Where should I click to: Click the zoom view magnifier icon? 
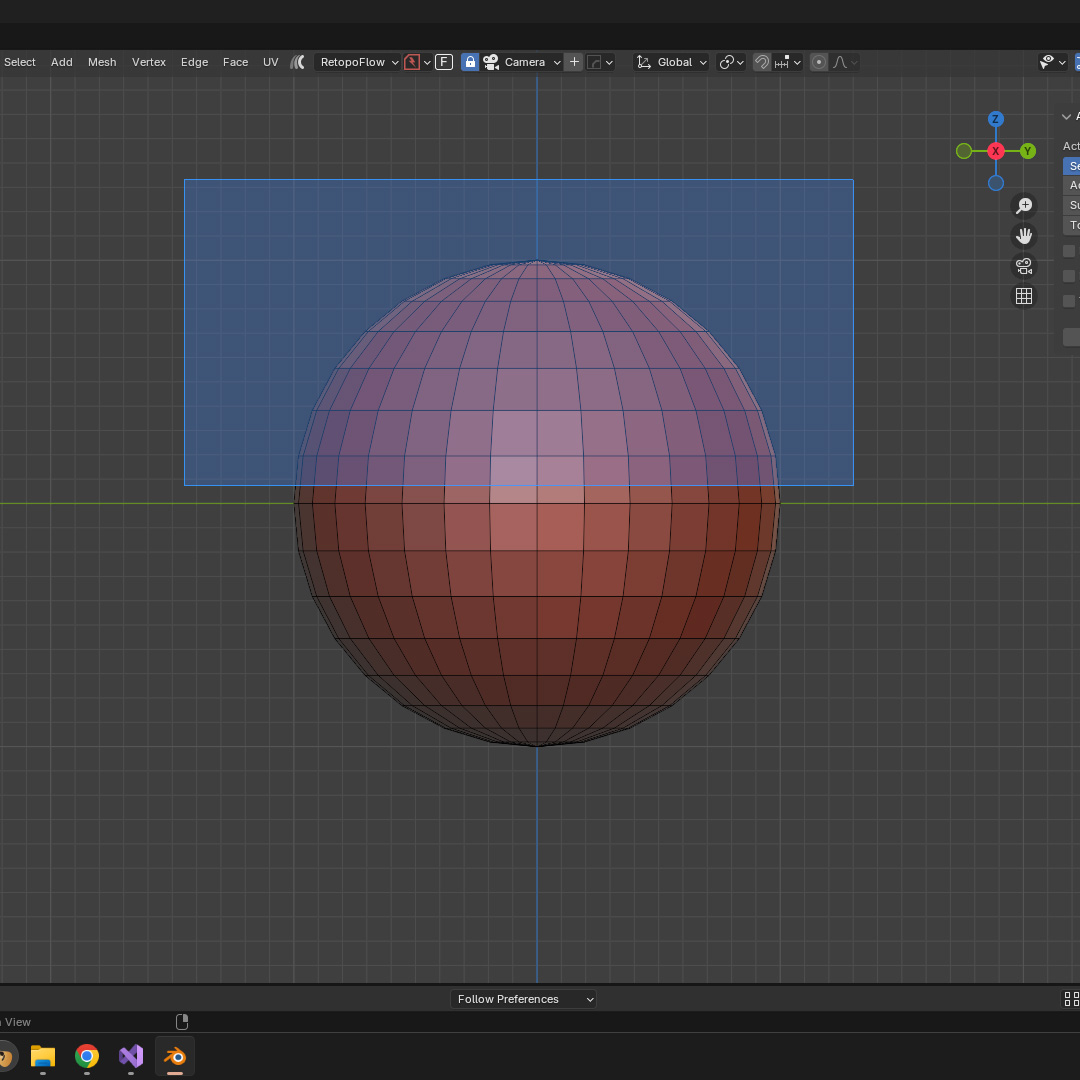1024,206
